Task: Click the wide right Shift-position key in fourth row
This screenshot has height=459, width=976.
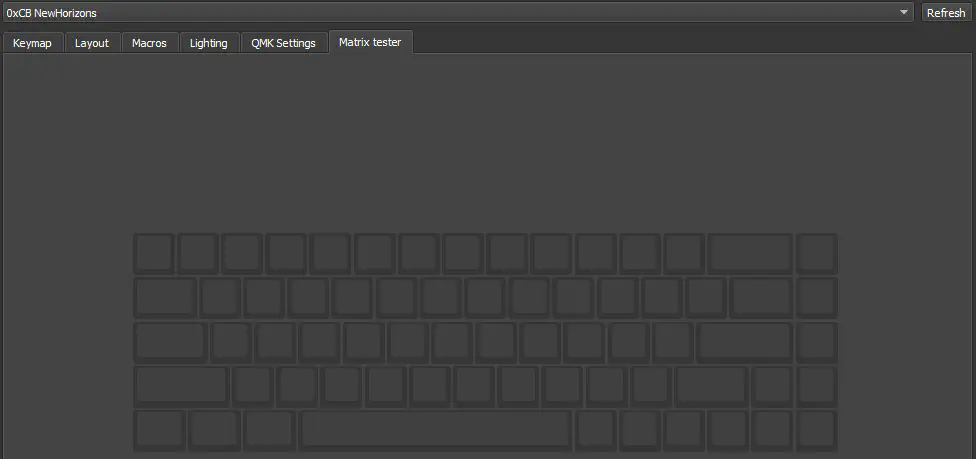Action: pos(711,385)
